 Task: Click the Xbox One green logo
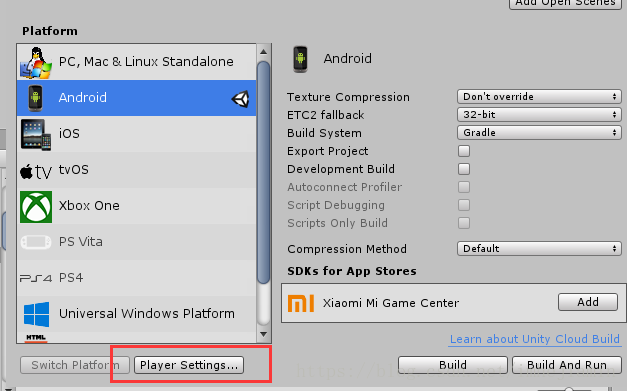[36, 207]
